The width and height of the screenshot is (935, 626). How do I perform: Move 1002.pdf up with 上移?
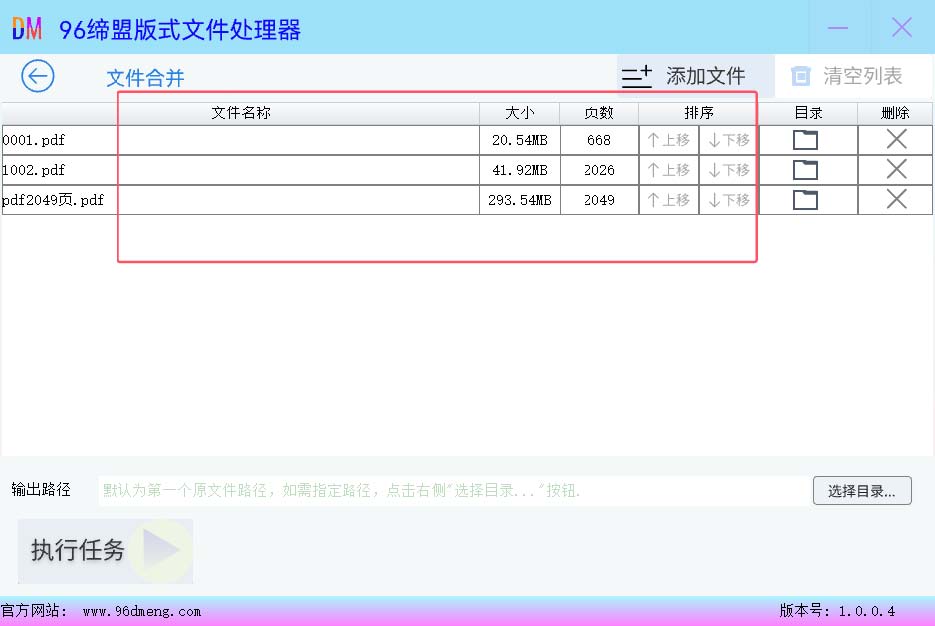click(x=668, y=170)
